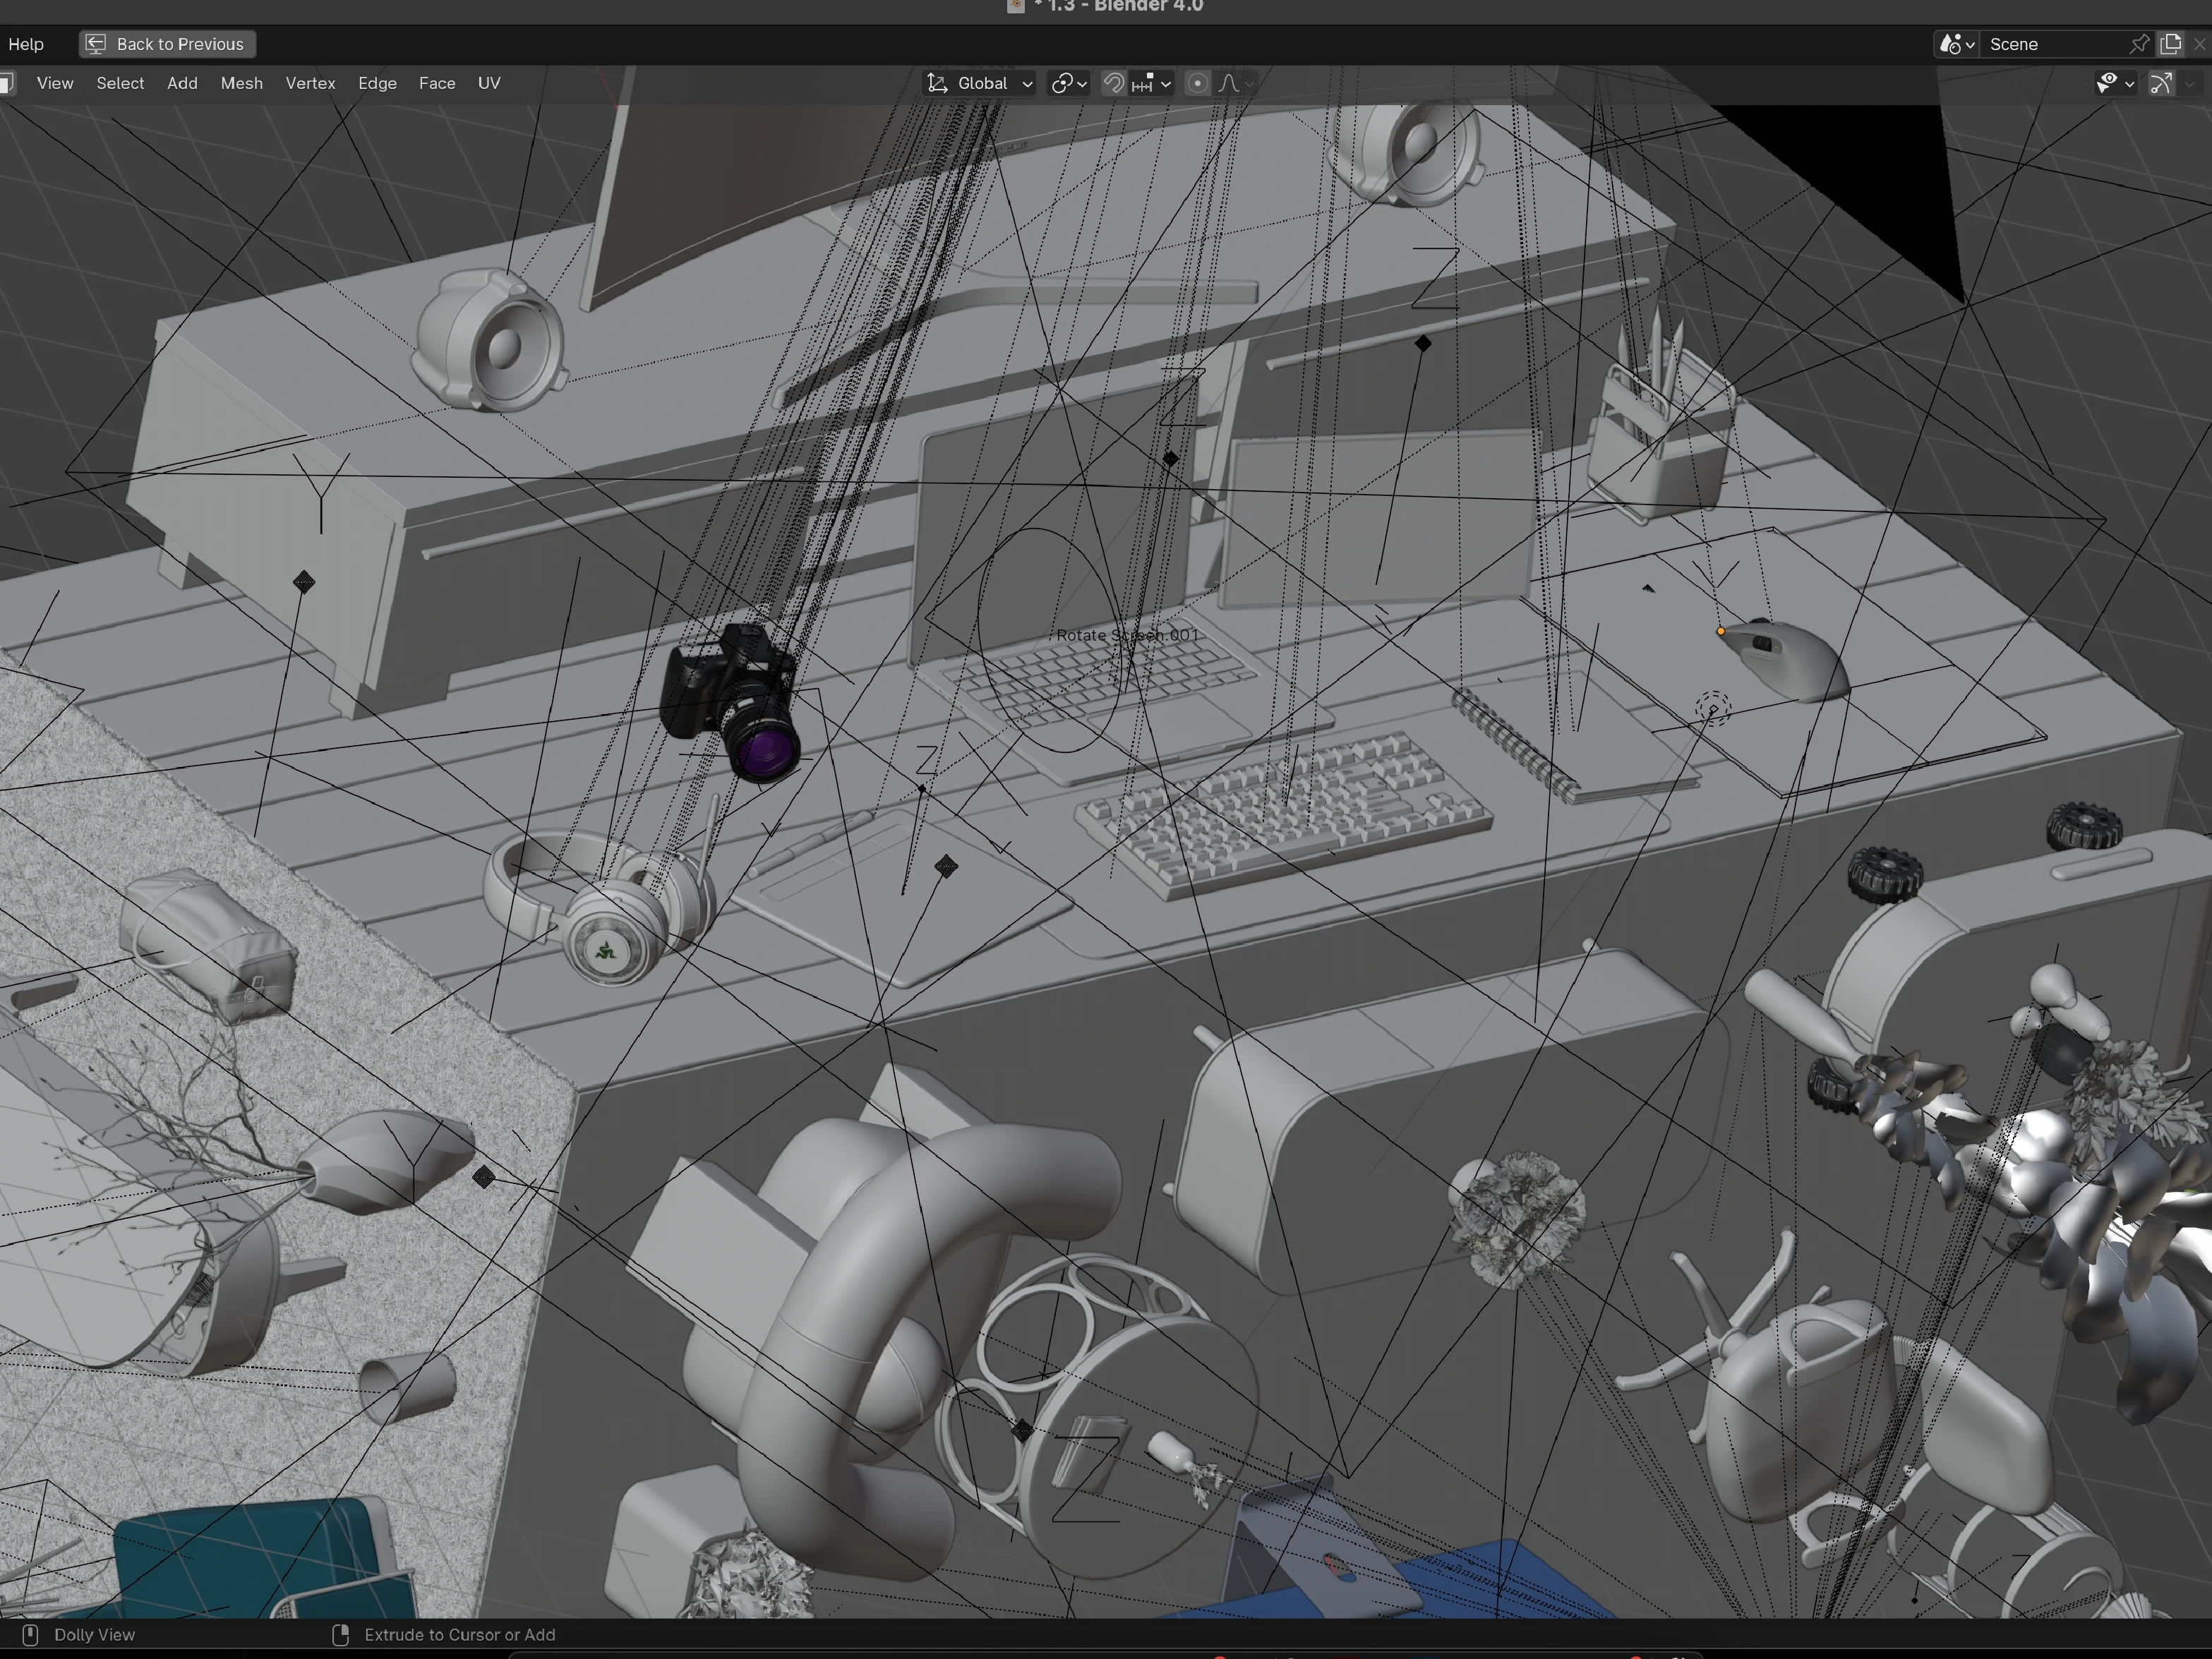Click the Back to Previous button
Image resolution: width=2212 pixels, height=1659 pixels.
click(168, 44)
